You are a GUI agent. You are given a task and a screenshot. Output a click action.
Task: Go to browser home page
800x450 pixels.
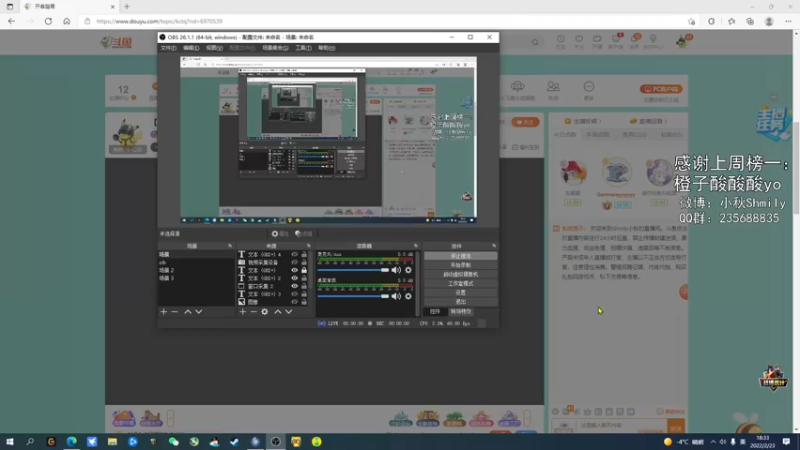click(66, 21)
